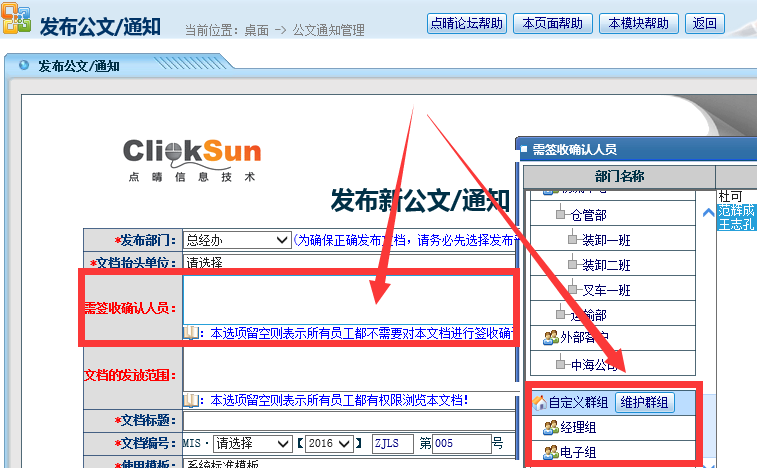Click the 自定义群组 house icon
This screenshot has height=468, width=757.
(539, 403)
